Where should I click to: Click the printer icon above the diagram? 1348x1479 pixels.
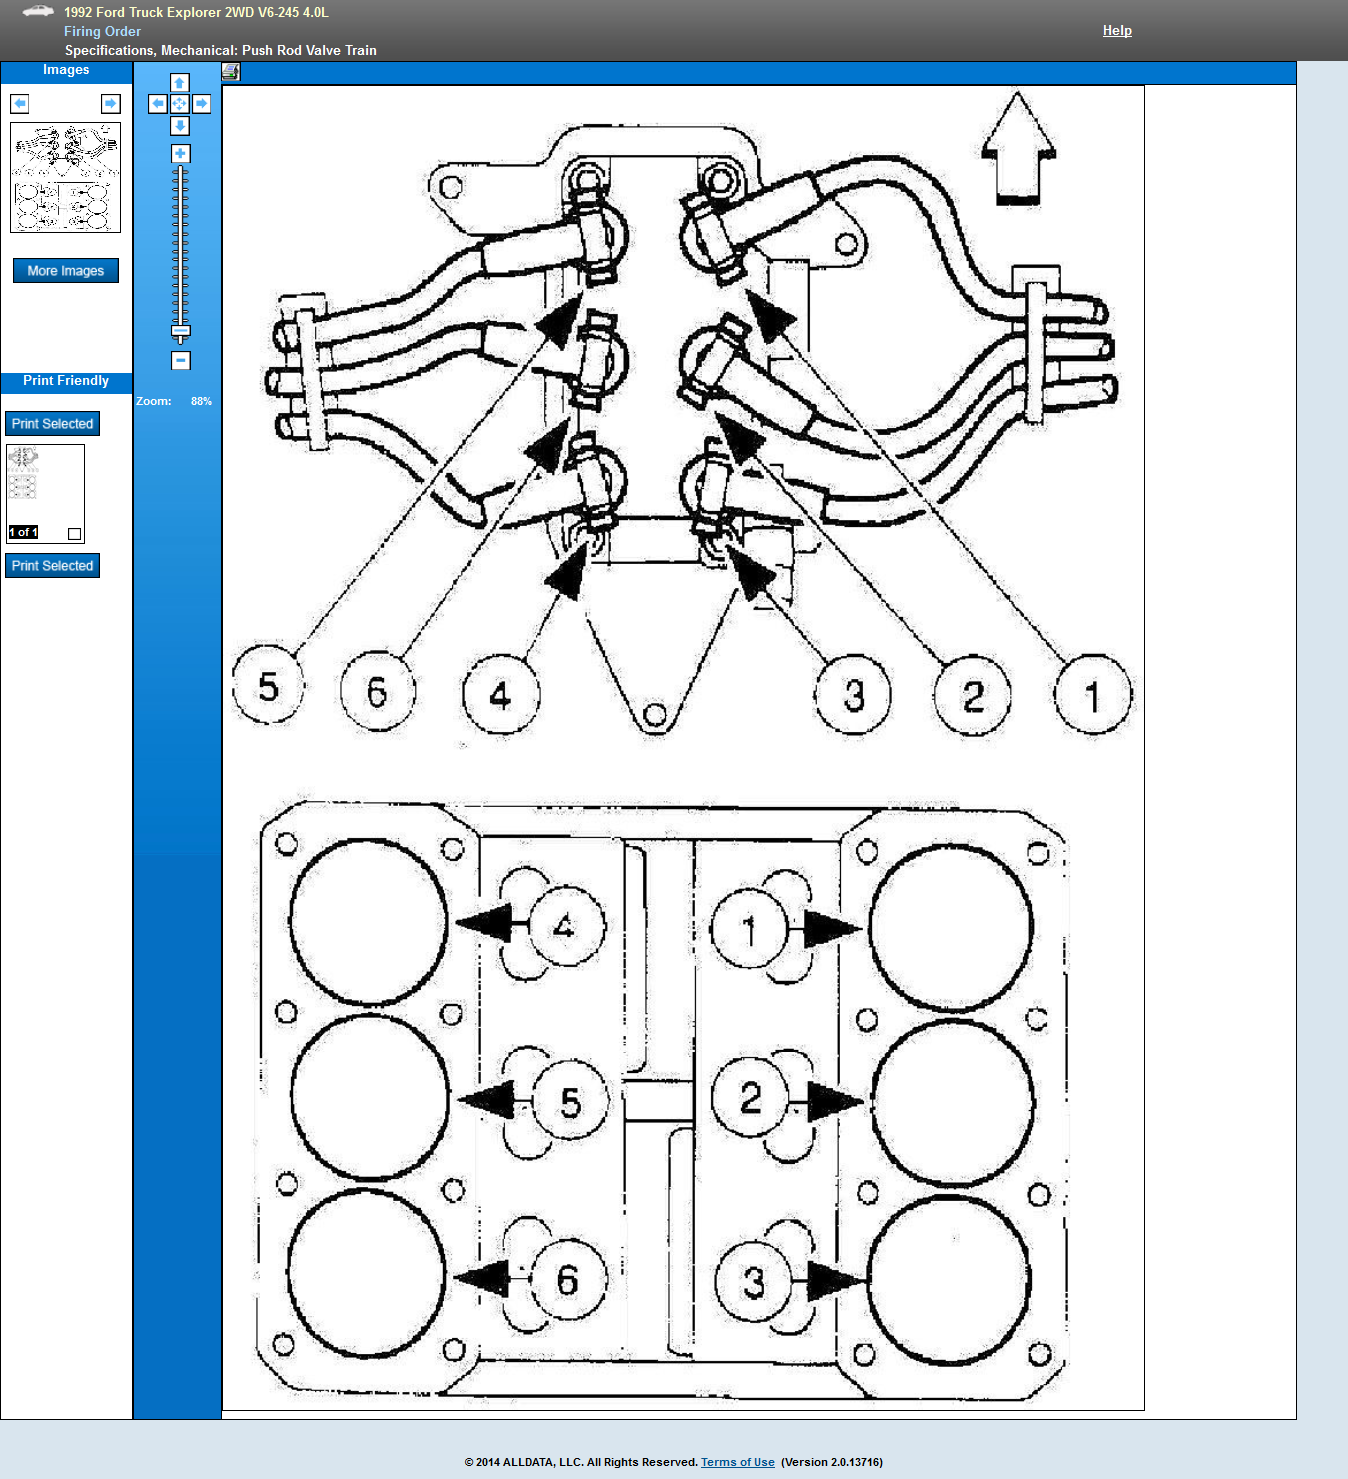pyautogui.click(x=231, y=72)
